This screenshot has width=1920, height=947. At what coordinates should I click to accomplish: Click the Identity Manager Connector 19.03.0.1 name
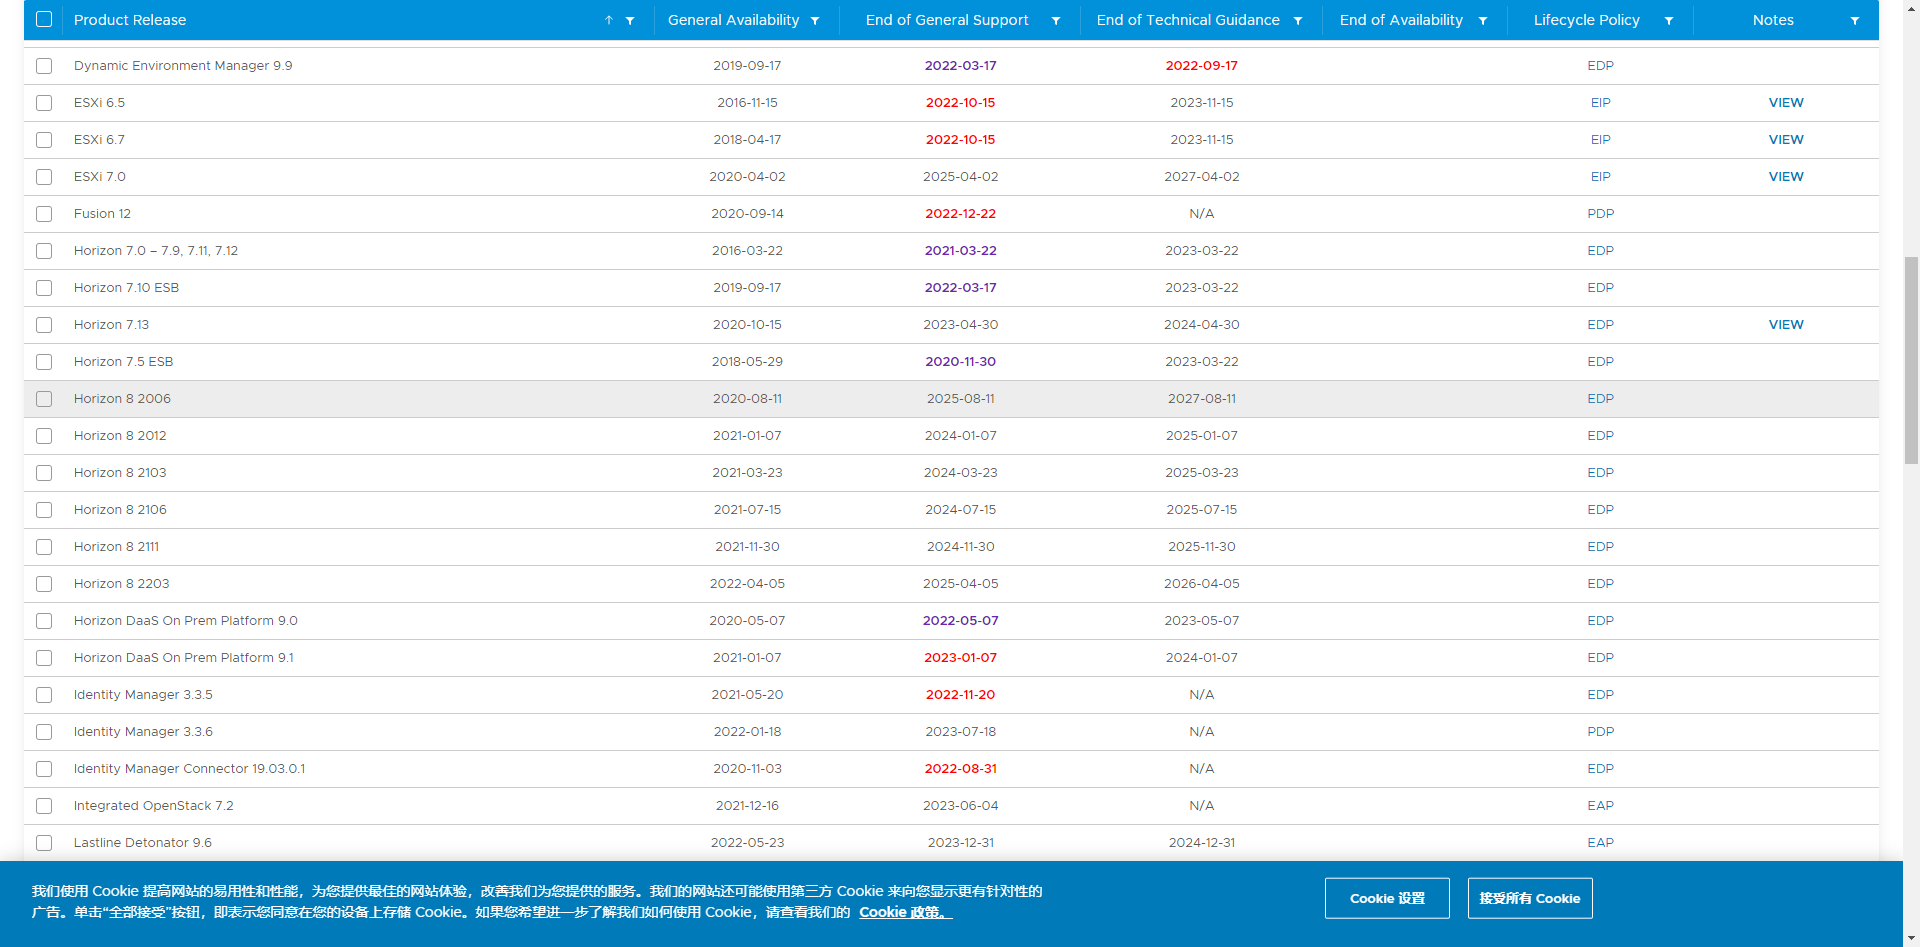(190, 769)
